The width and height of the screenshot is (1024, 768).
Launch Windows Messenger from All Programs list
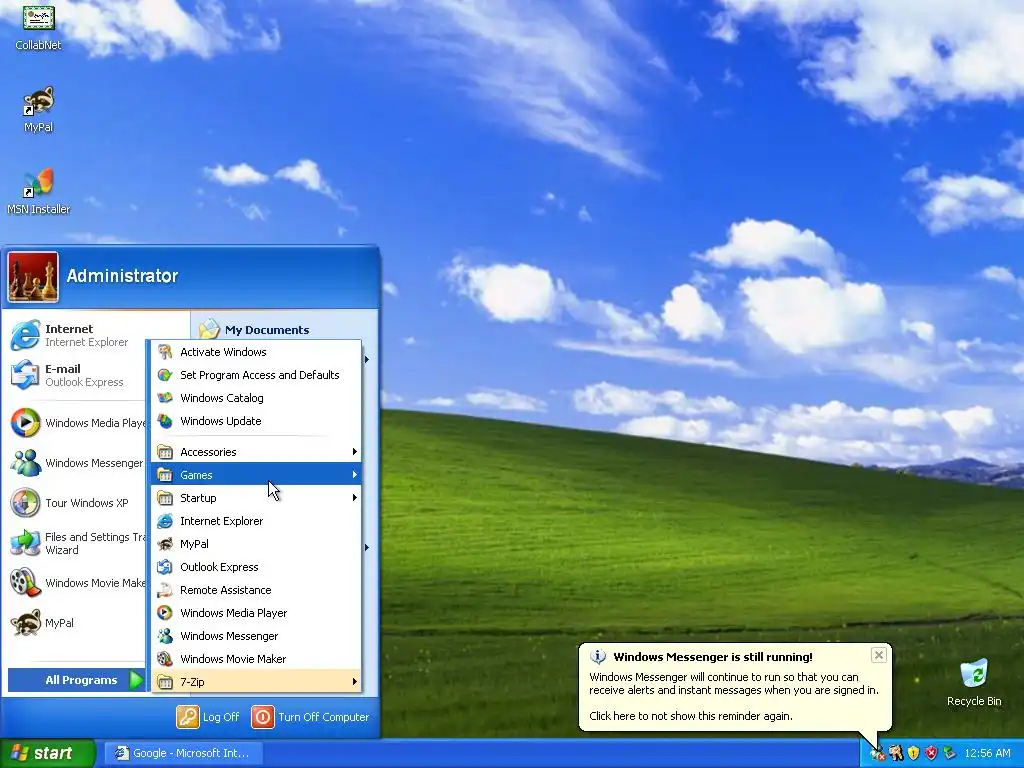point(256,636)
